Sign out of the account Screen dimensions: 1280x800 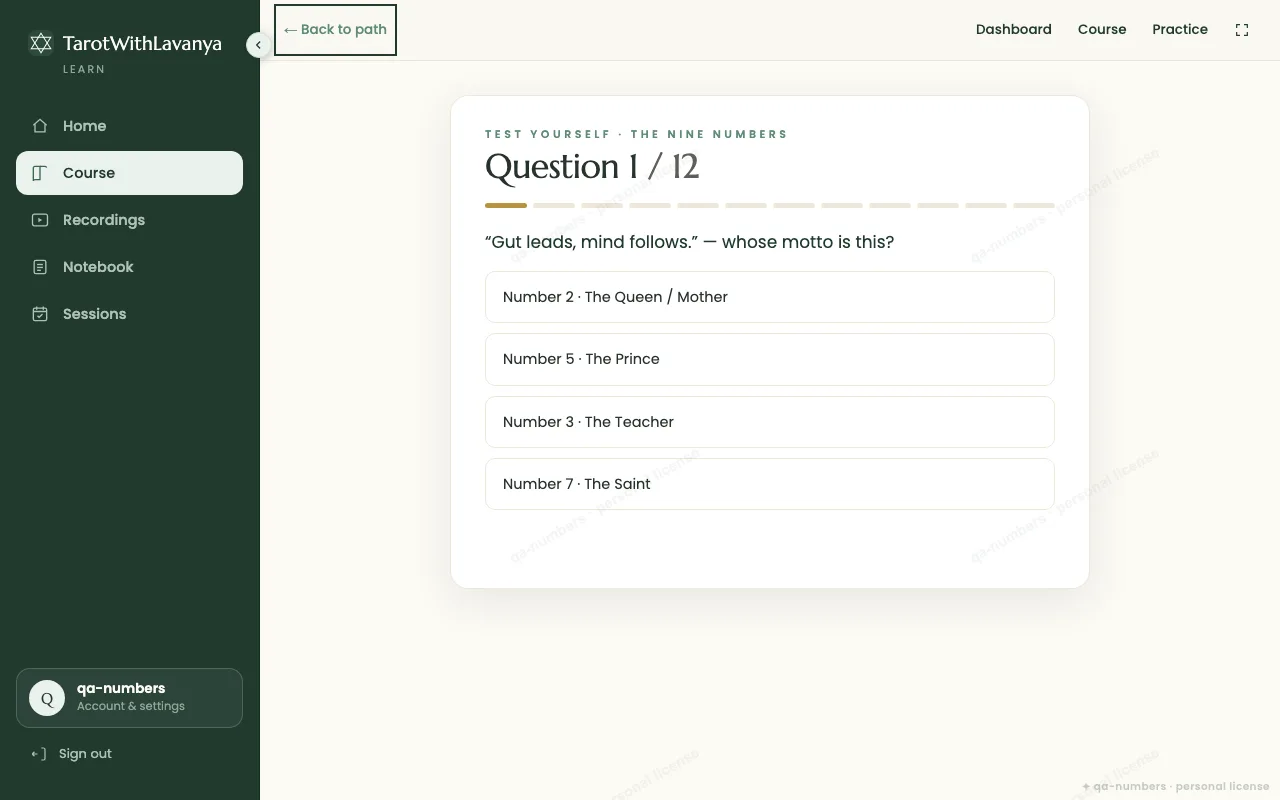[71, 754]
